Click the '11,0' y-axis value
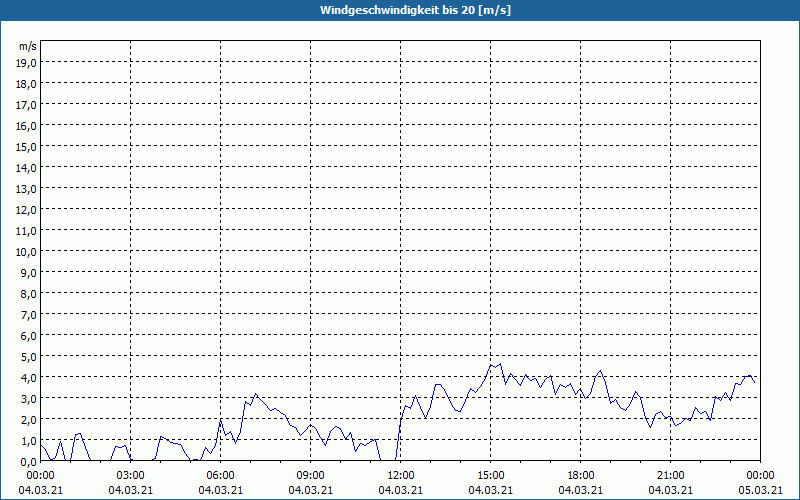This screenshot has height=500, width=800. (26, 231)
